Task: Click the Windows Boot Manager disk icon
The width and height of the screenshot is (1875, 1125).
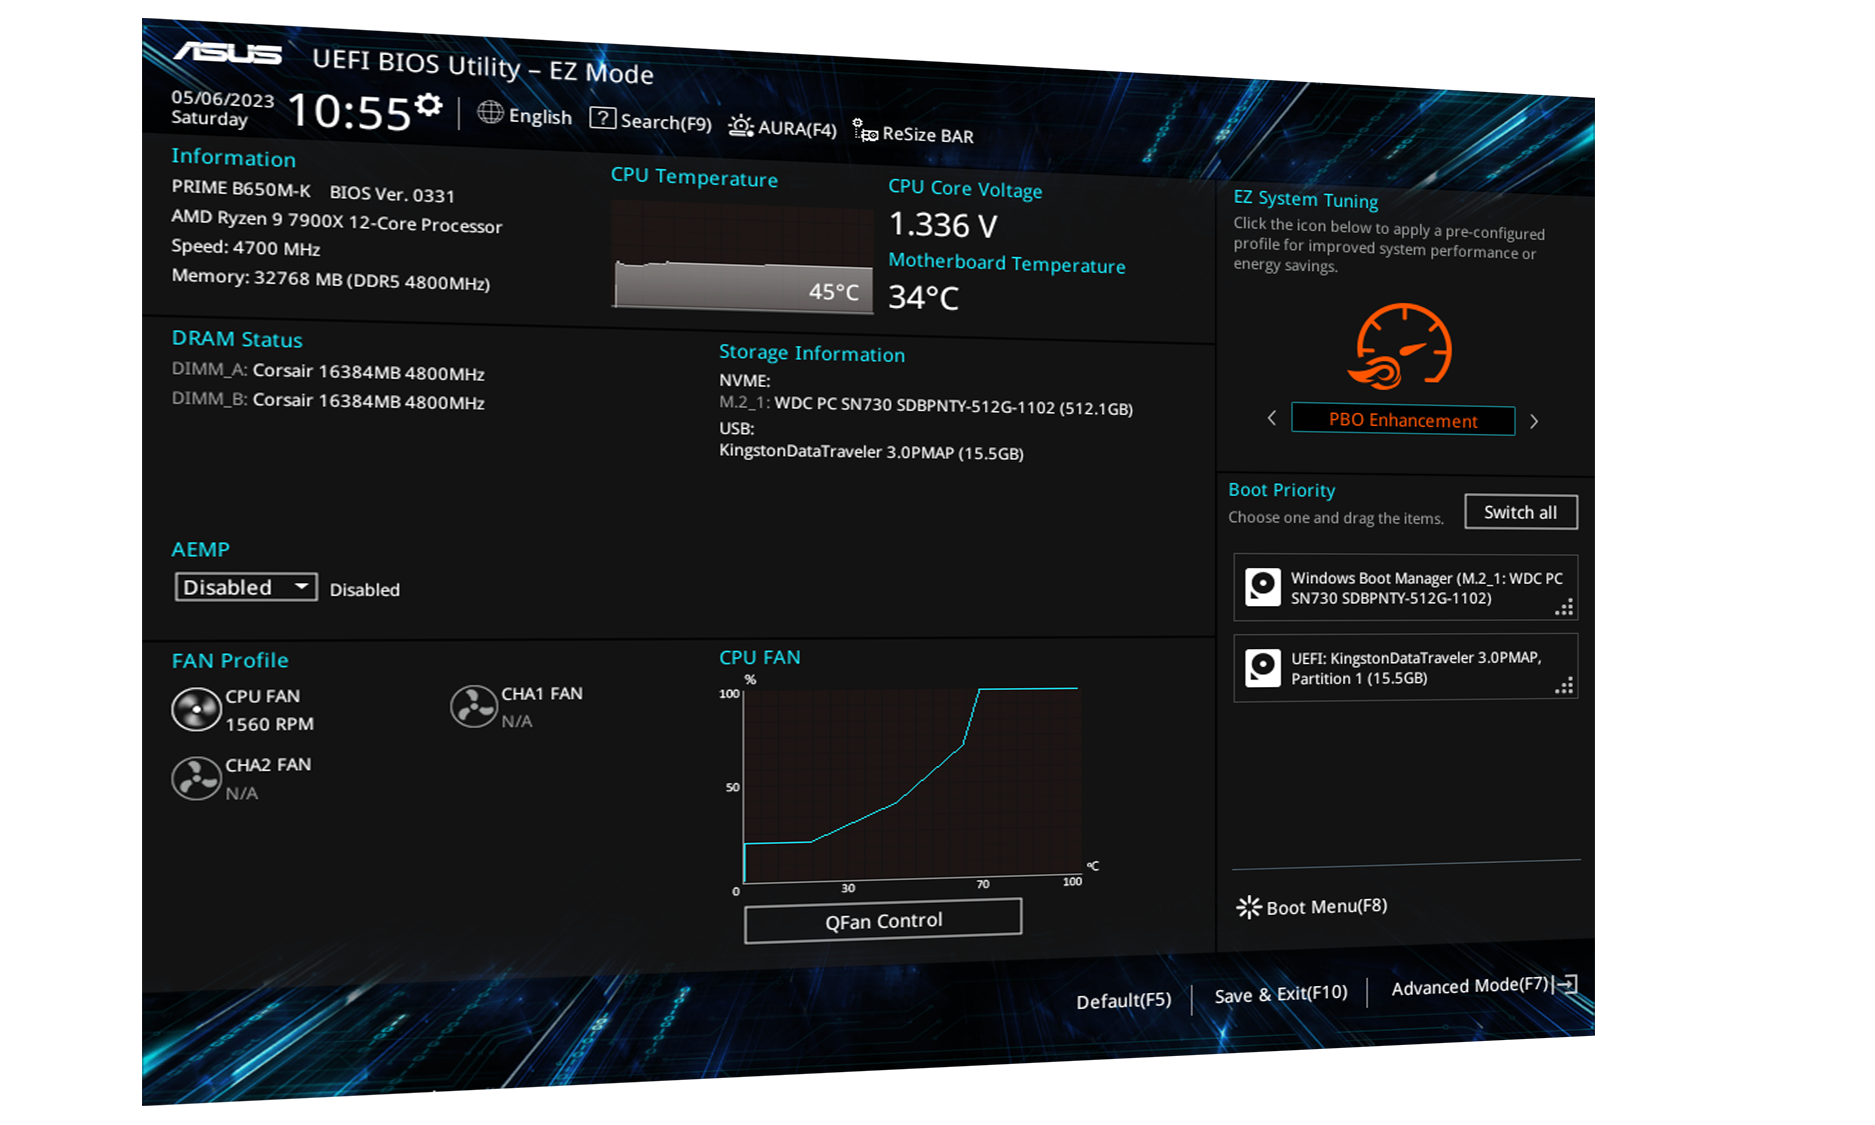Action: coord(1263,587)
